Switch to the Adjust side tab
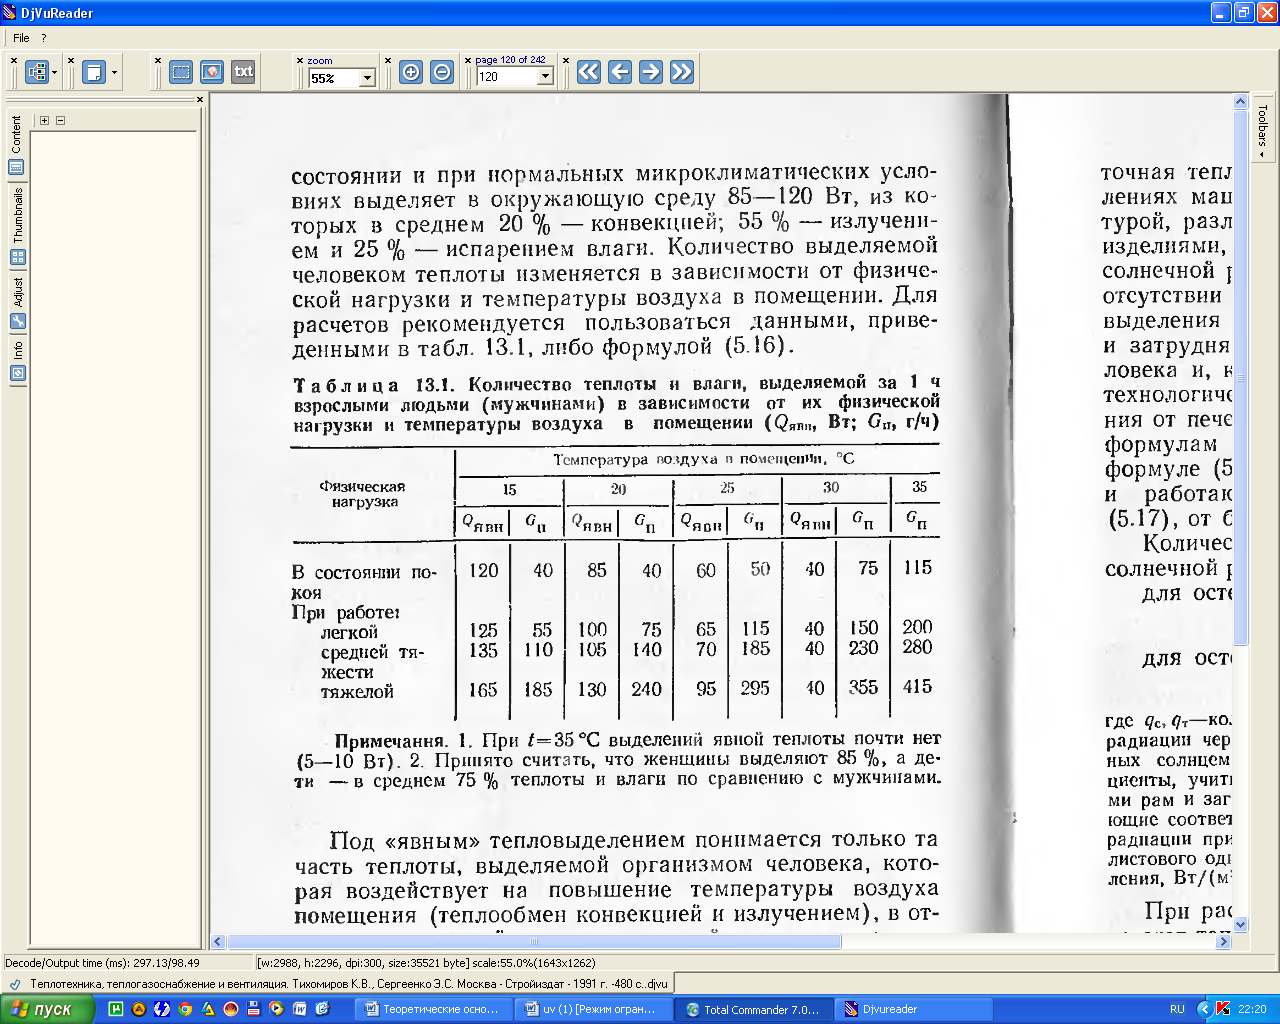 point(17,303)
